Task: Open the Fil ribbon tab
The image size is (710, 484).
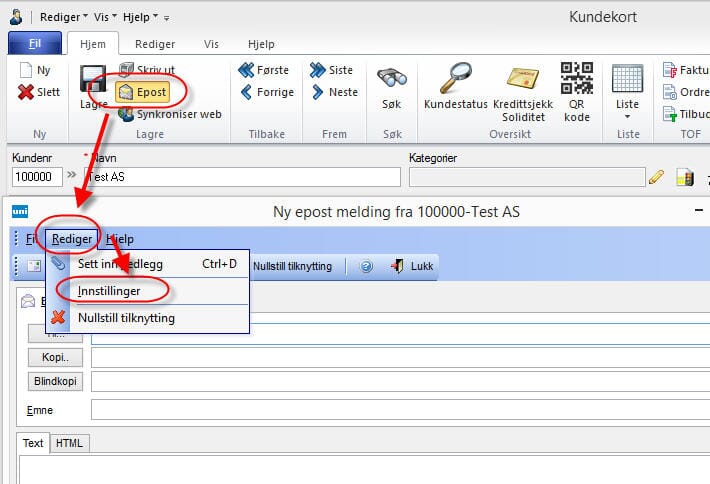Action: [x=34, y=44]
